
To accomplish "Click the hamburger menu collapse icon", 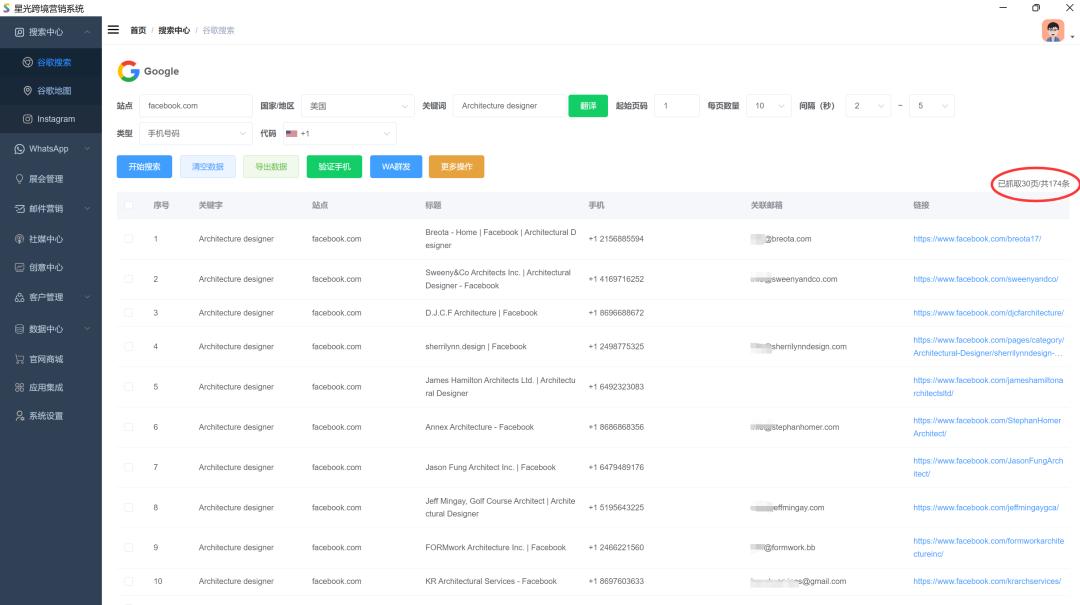I will 113,30.
